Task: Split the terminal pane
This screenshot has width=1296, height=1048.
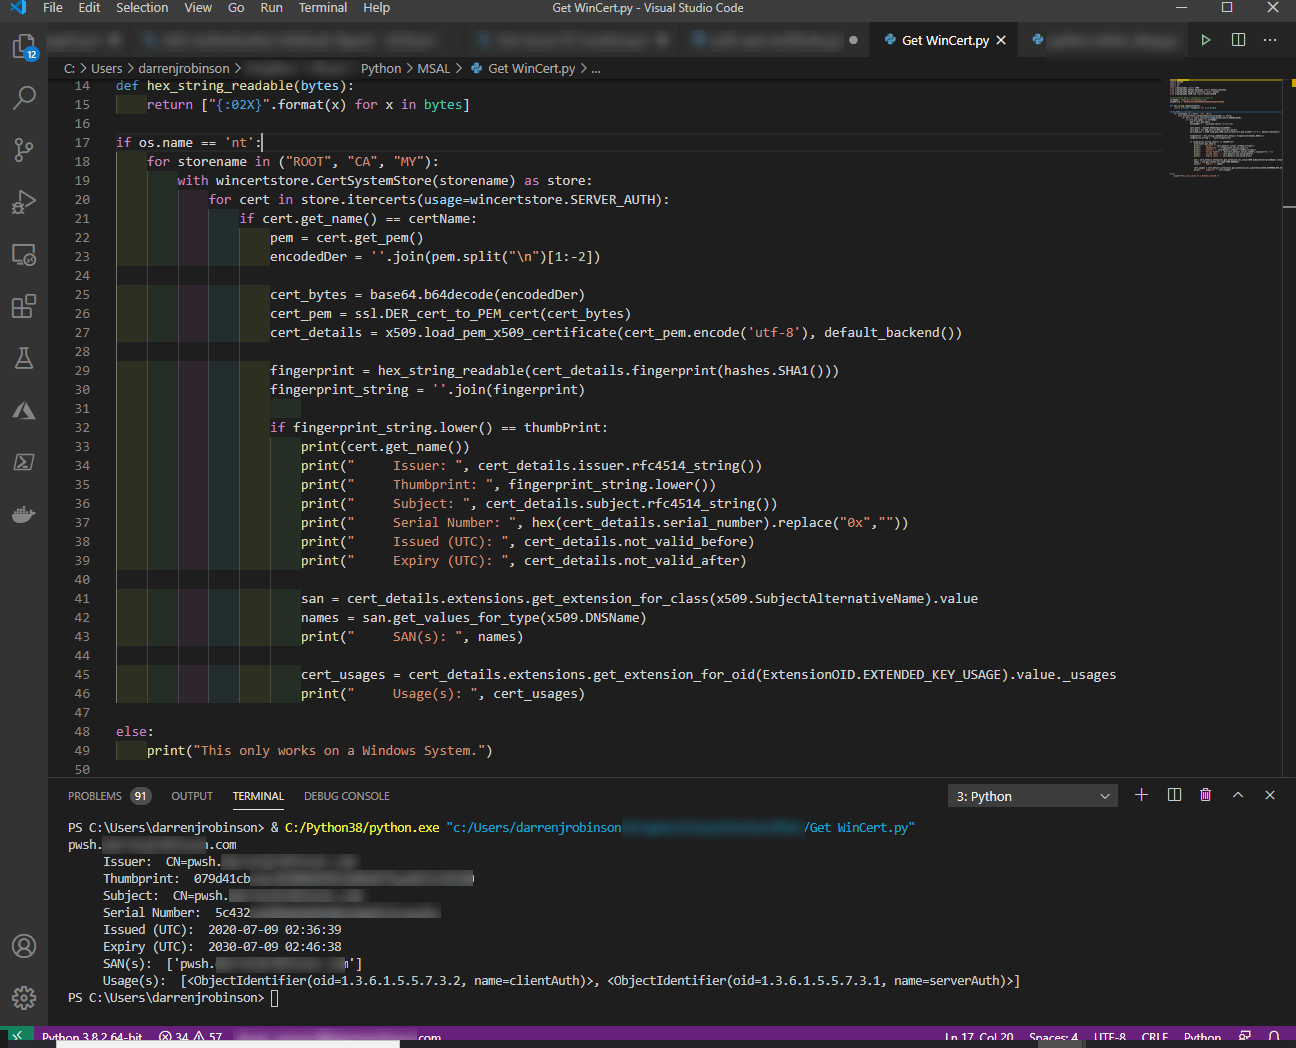Action: [x=1174, y=795]
